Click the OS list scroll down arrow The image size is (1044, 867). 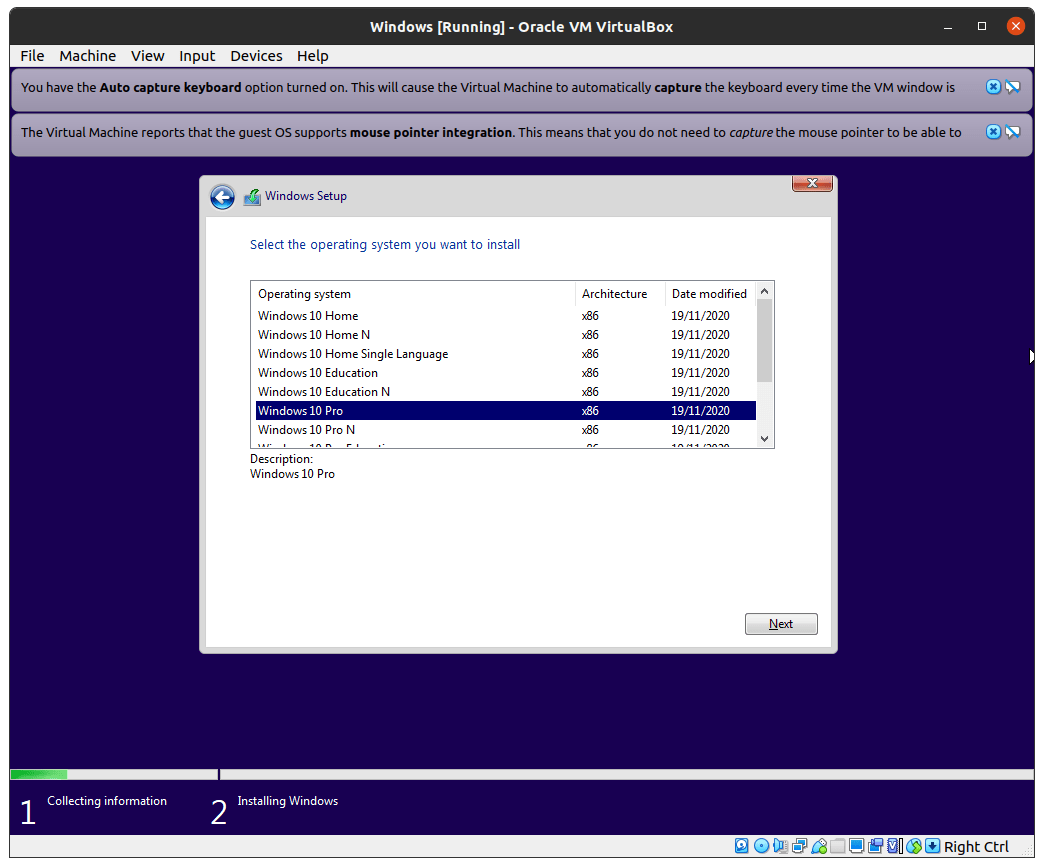[764, 438]
